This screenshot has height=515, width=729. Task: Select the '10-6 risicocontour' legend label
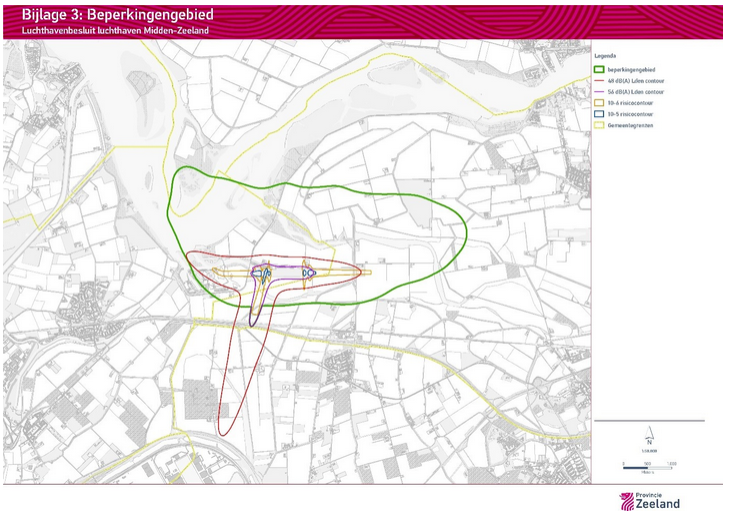coord(630,103)
